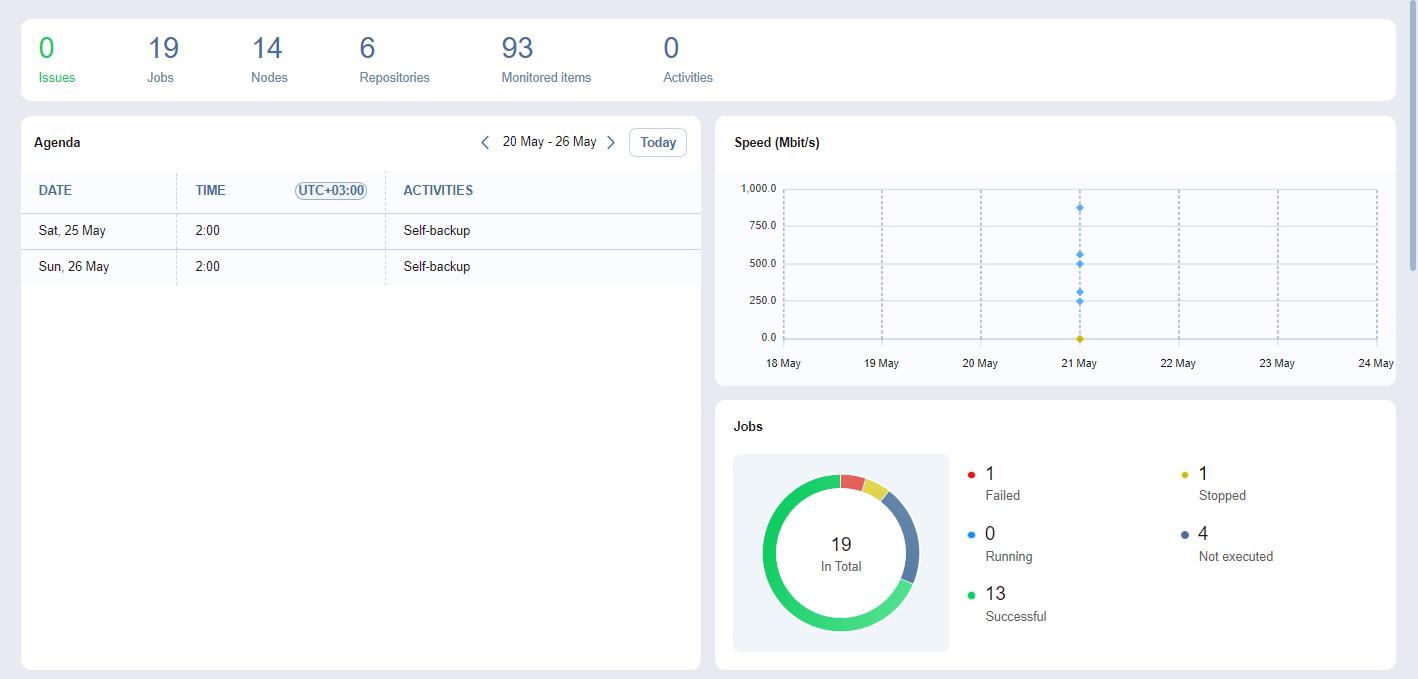Open the Nodes summary counter
1418x679 pixels.
click(x=268, y=60)
